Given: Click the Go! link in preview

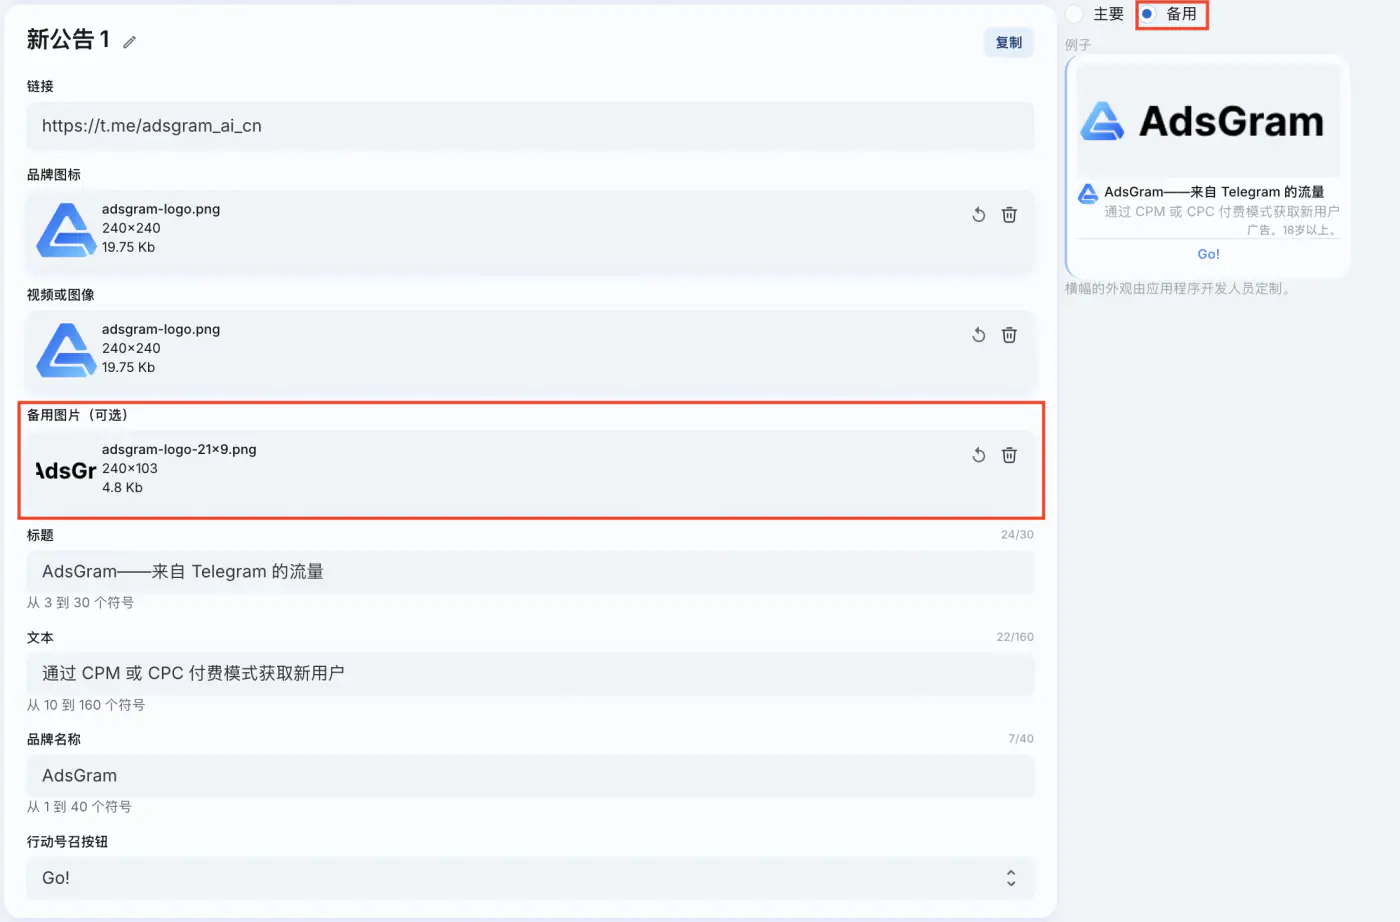Looking at the screenshot, I should 1208,254.
